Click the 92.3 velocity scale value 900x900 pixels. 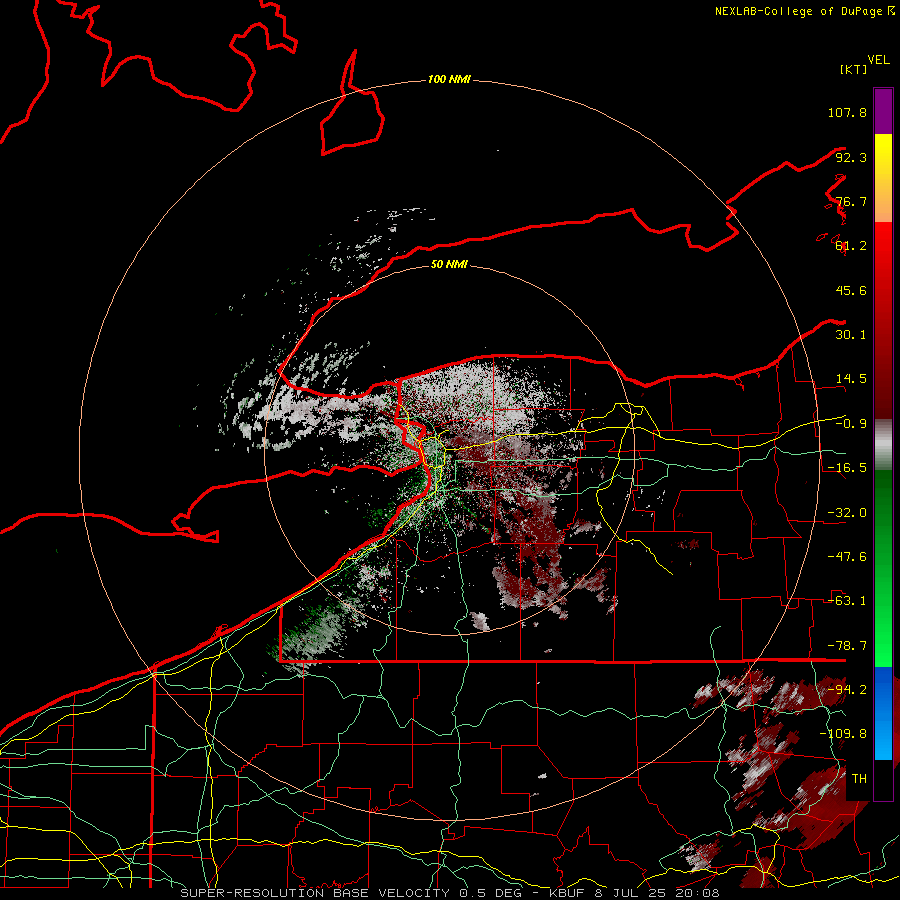point(851,157)
